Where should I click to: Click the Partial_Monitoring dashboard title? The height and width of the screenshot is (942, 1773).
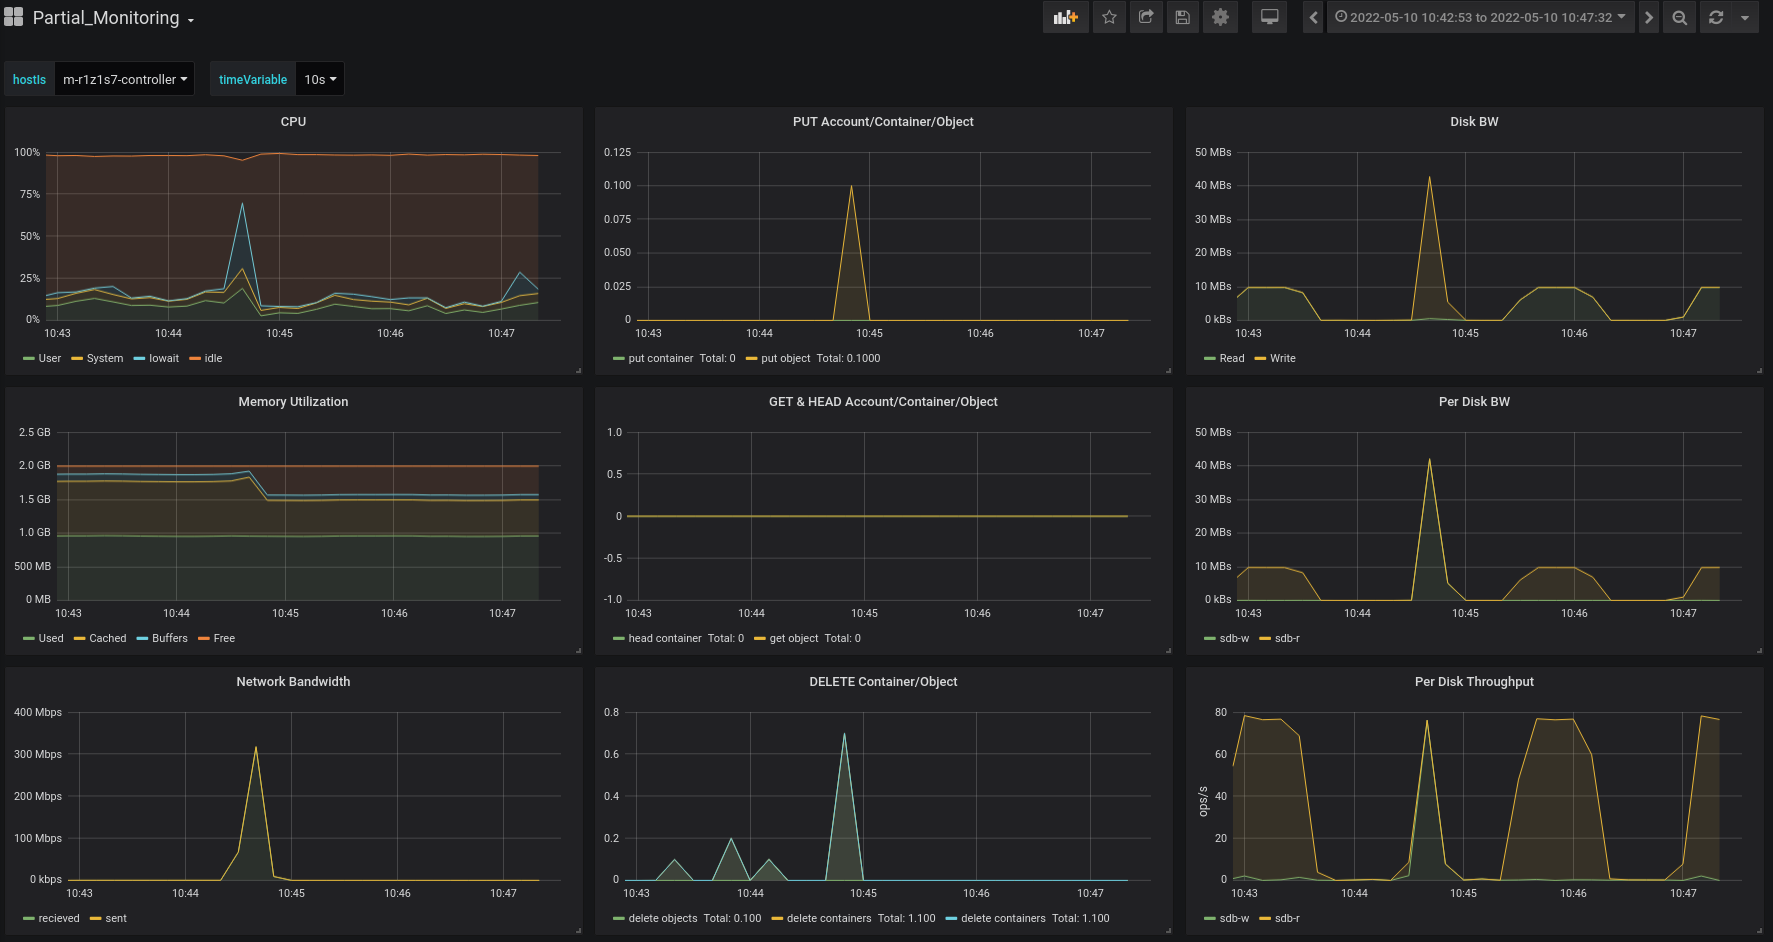tap(106, 18)
